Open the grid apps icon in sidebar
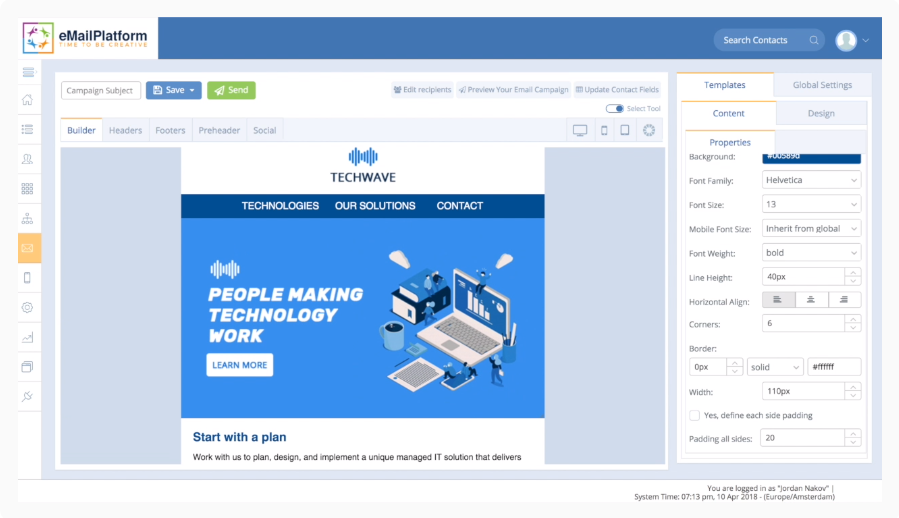Viewport: 899px width, 518px height. [28, 189]
